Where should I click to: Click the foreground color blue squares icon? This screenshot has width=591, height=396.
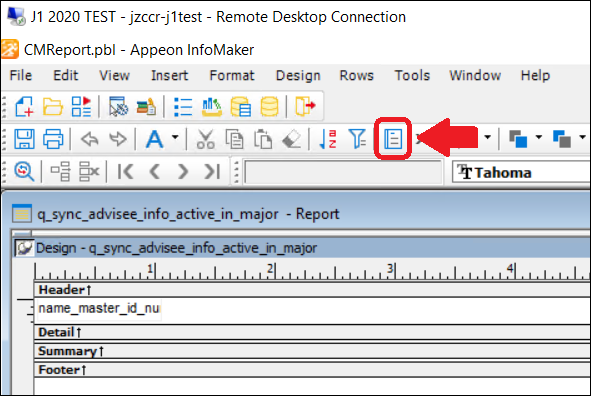518,139
